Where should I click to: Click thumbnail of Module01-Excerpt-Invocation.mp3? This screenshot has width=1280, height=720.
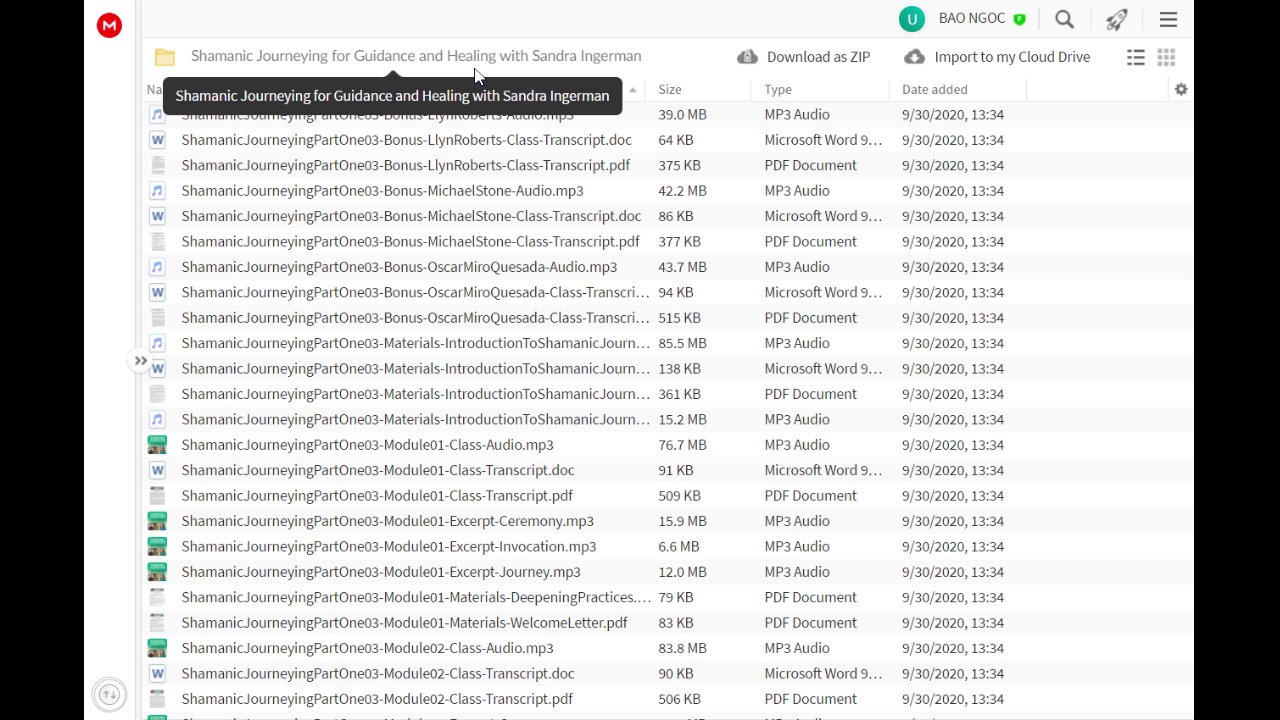pos(157,546)
